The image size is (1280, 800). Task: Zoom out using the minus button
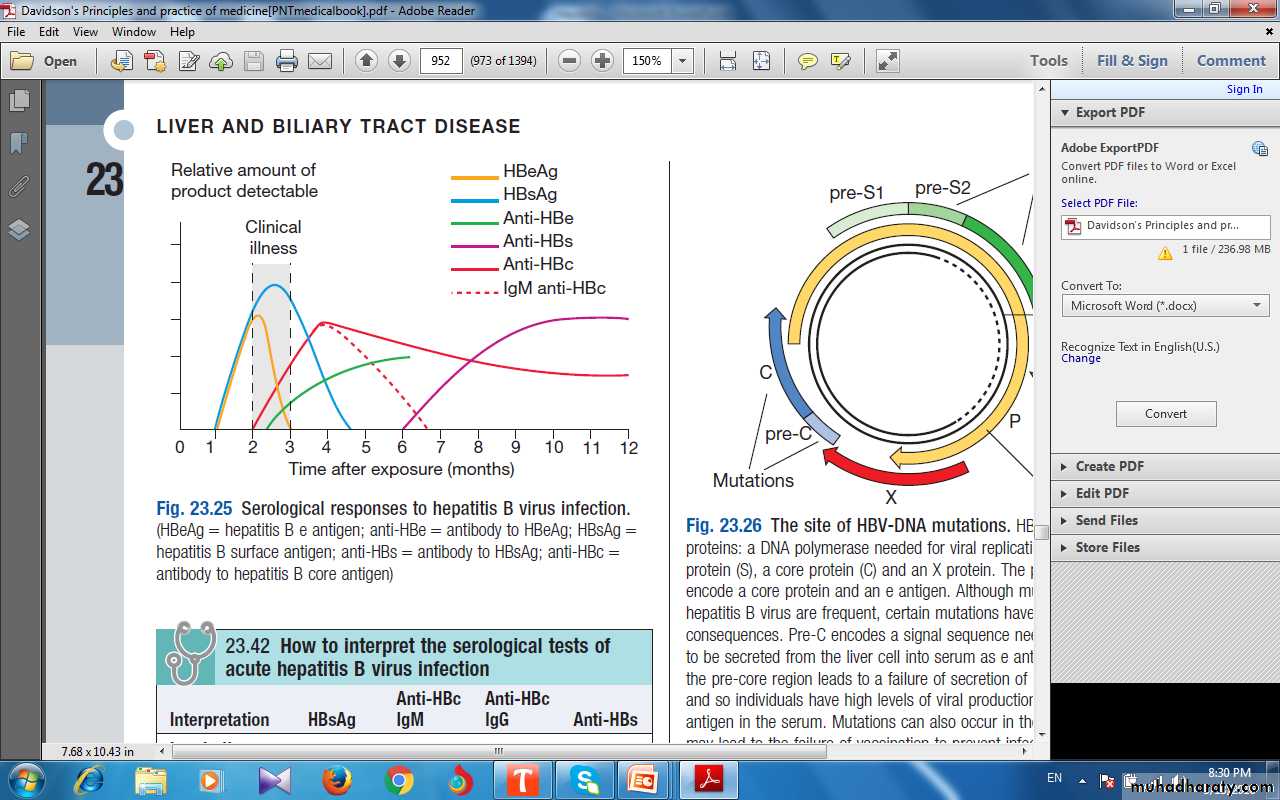[569, 61]
